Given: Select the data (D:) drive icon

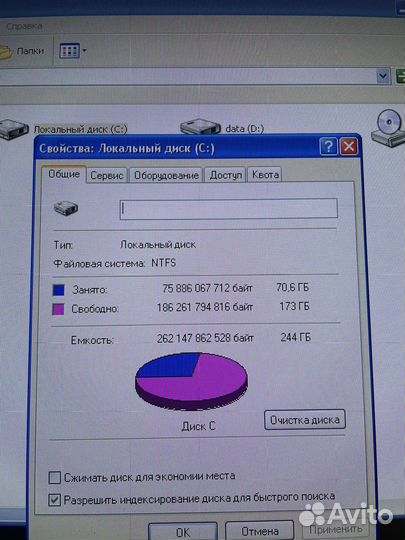Looking at the screenshot, I should click(x=200, y=127).
